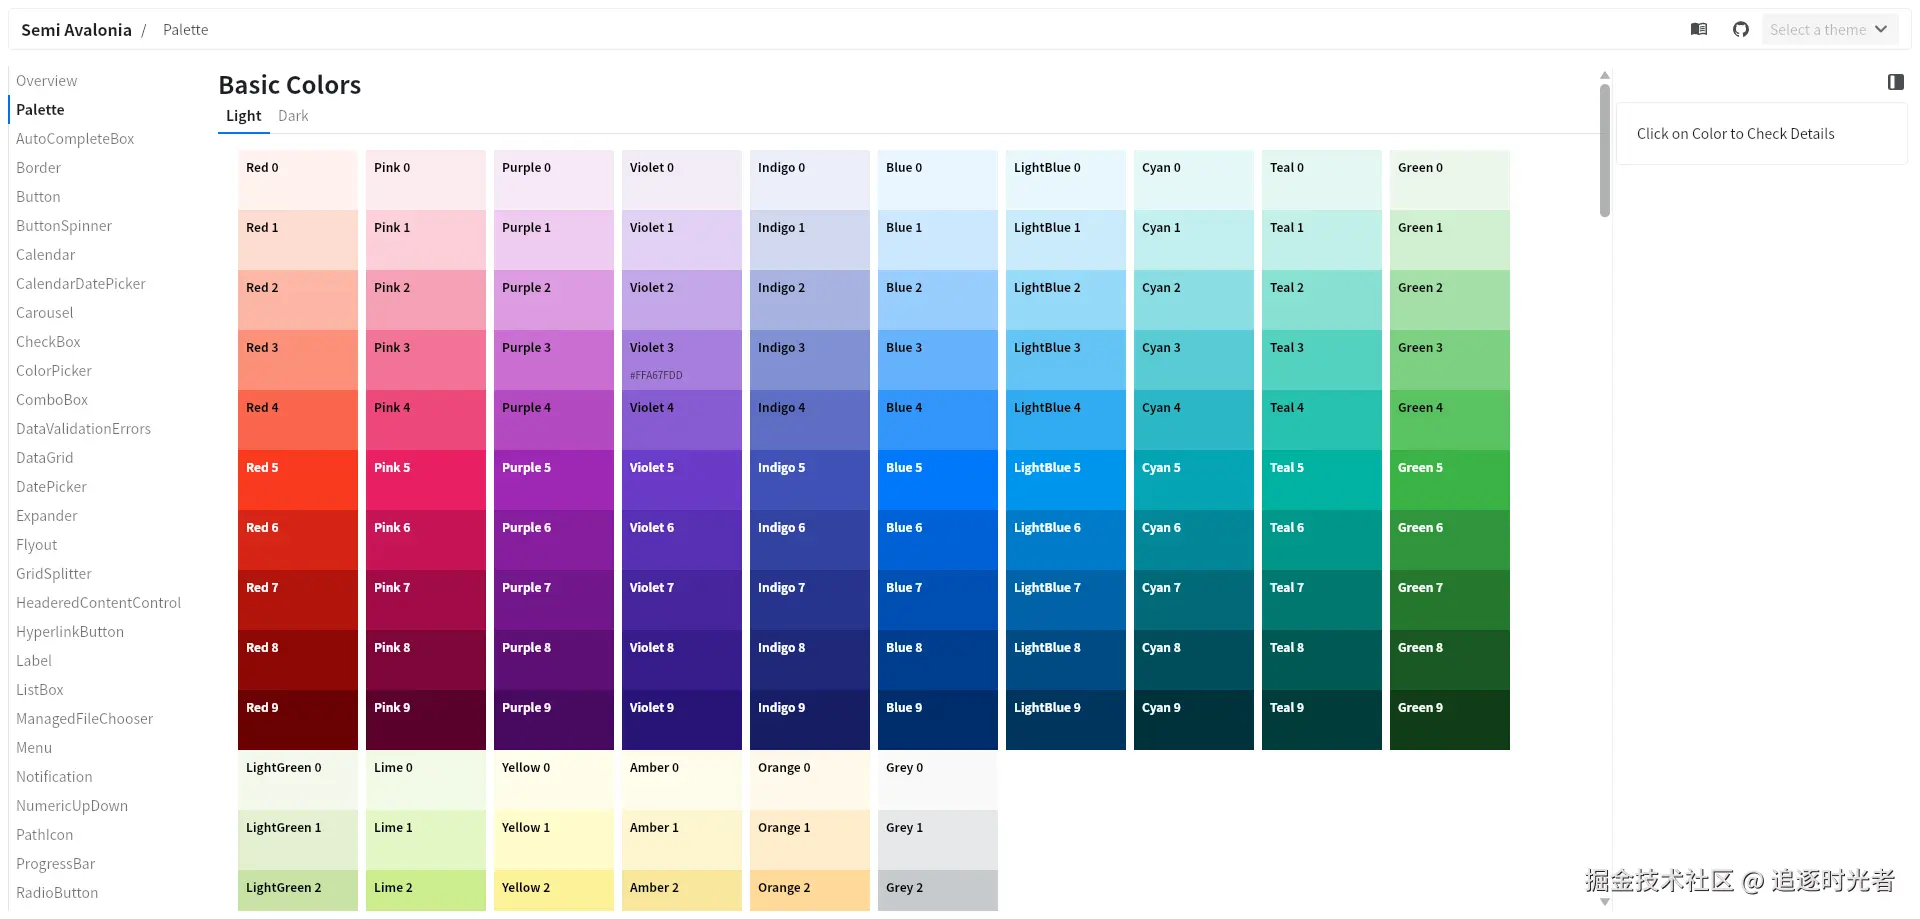Image resolution: width=1920 pixels, height=919 pixels.
Task: Choose the LightBlue 2 swatch
Action: coord(1066,300)
